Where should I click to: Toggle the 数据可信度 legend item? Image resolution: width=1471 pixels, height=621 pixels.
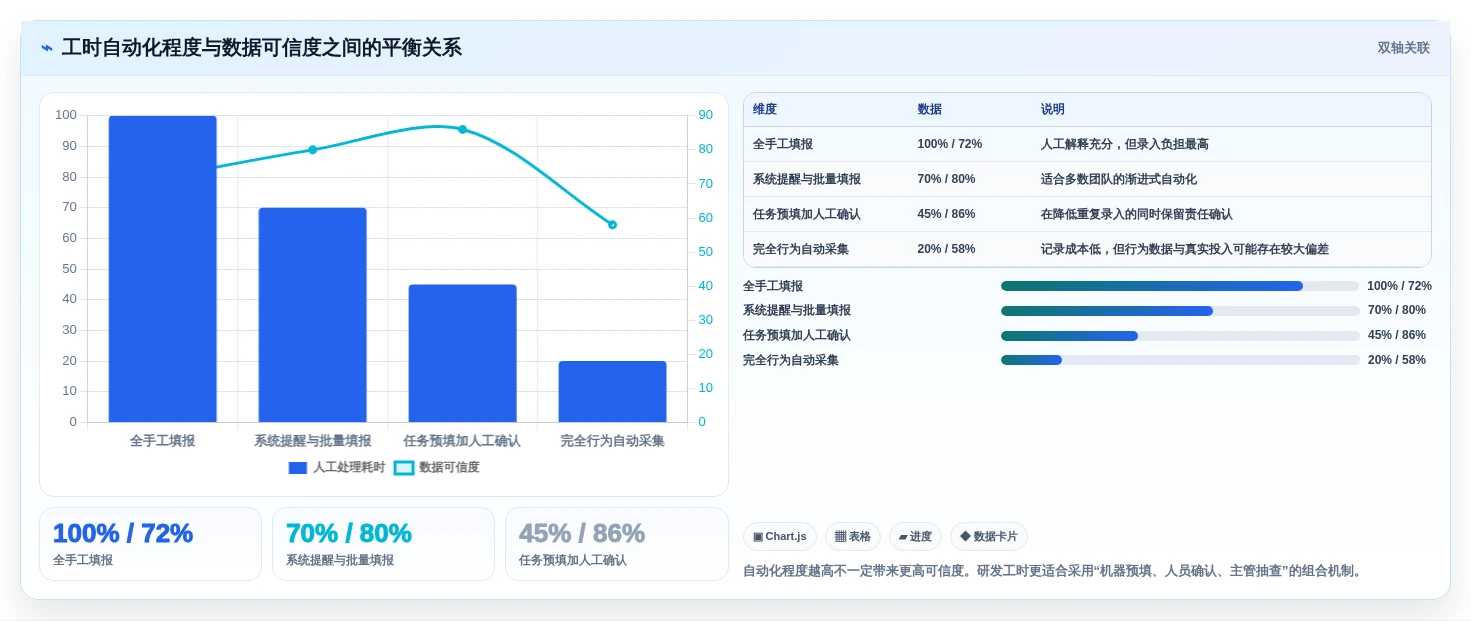437,467
